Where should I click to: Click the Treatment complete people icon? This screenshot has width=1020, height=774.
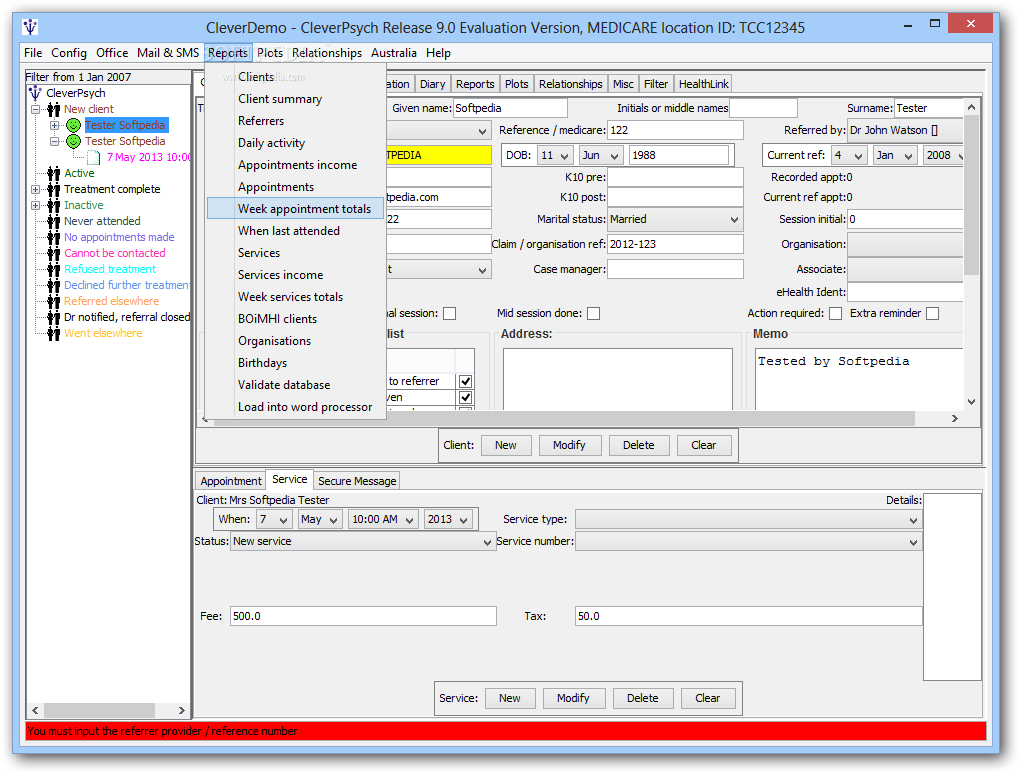54,189
